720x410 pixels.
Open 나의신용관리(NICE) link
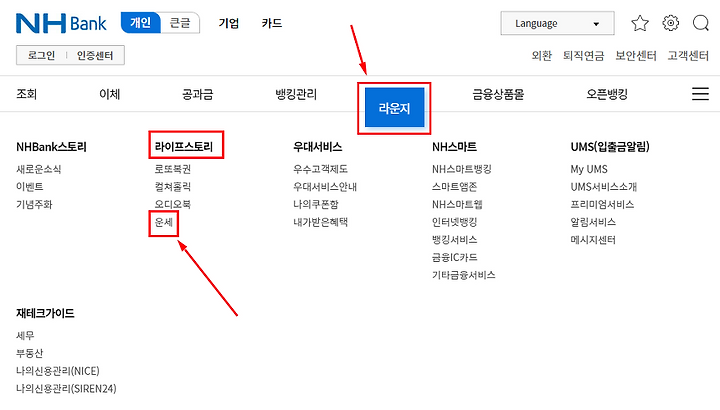(x=58, y=371)
